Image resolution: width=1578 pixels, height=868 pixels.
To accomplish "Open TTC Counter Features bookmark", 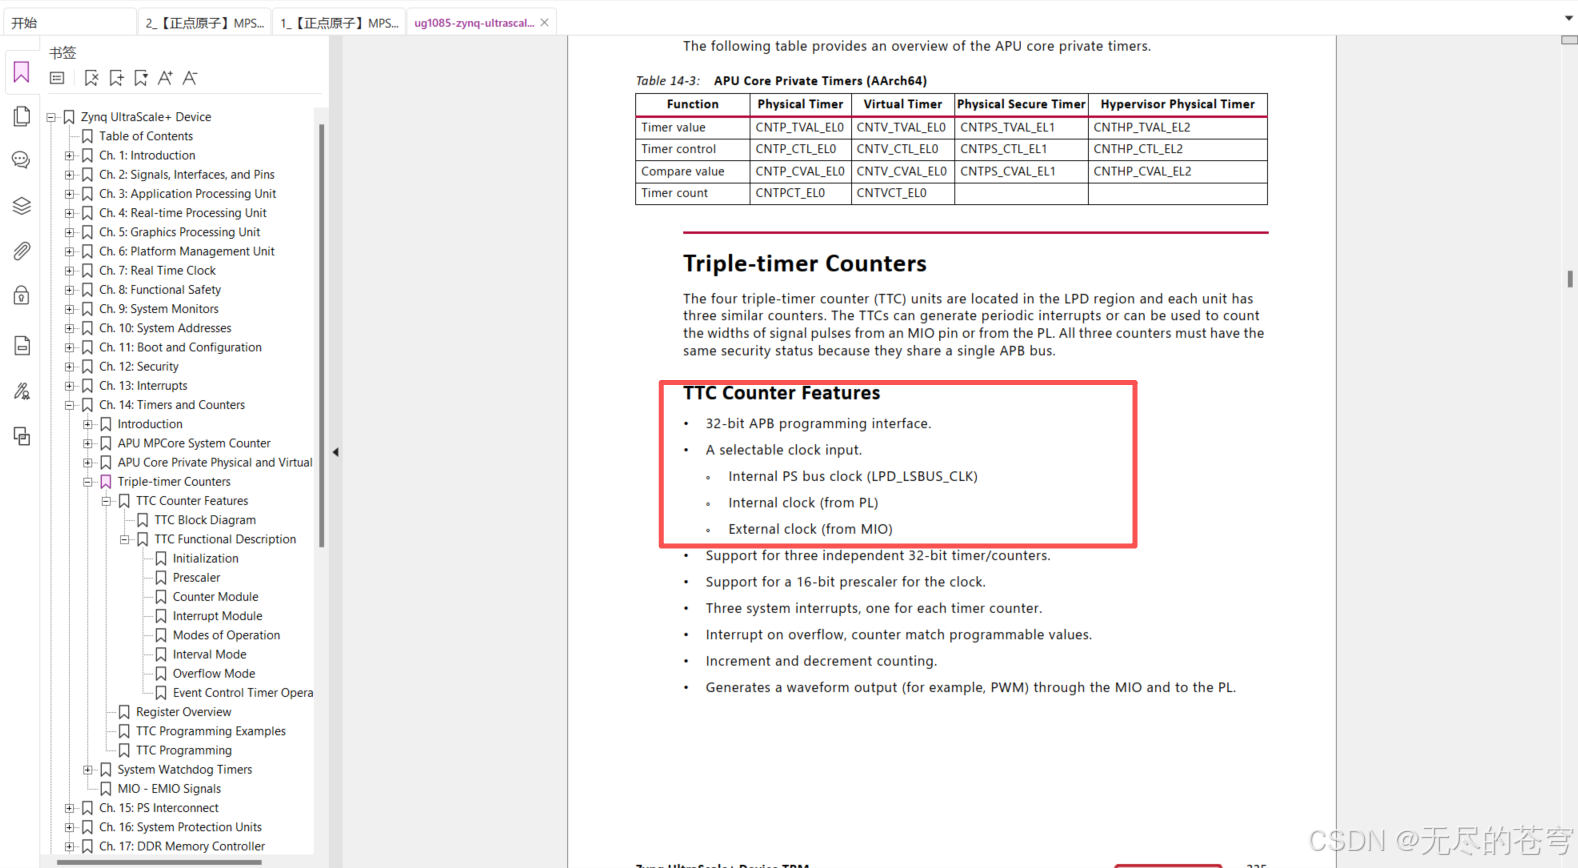I will pos(192,501).
